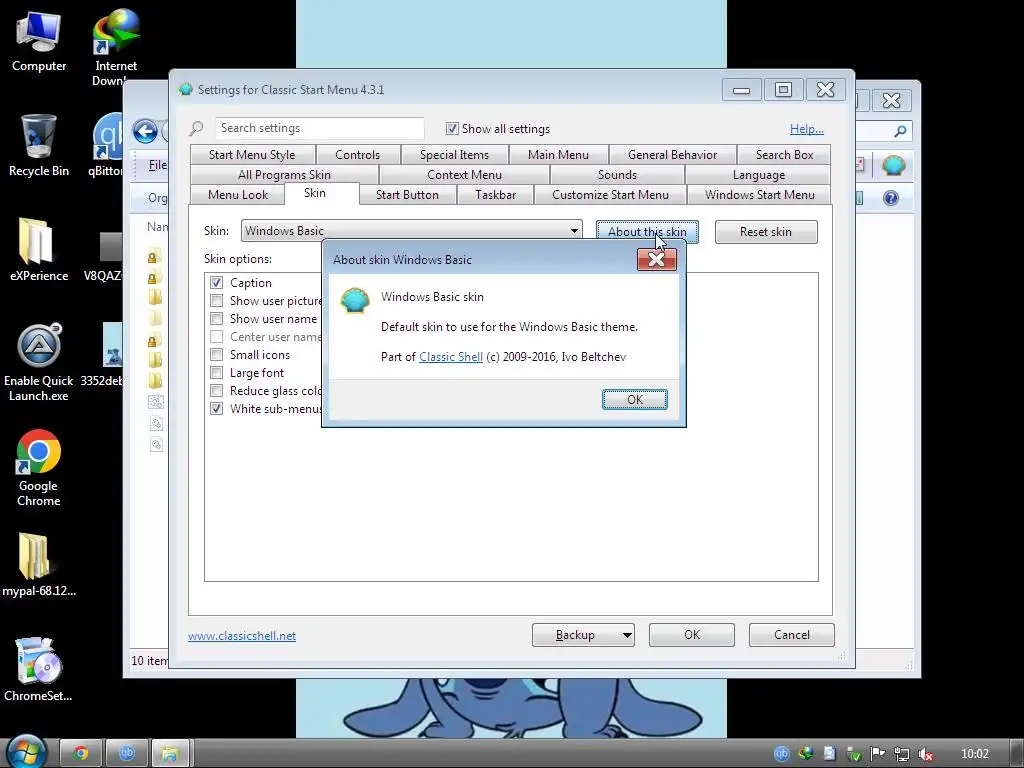Open qBittorrent tray icon
The height and width of the screenshot is (768, 1024).
point(781,754)
